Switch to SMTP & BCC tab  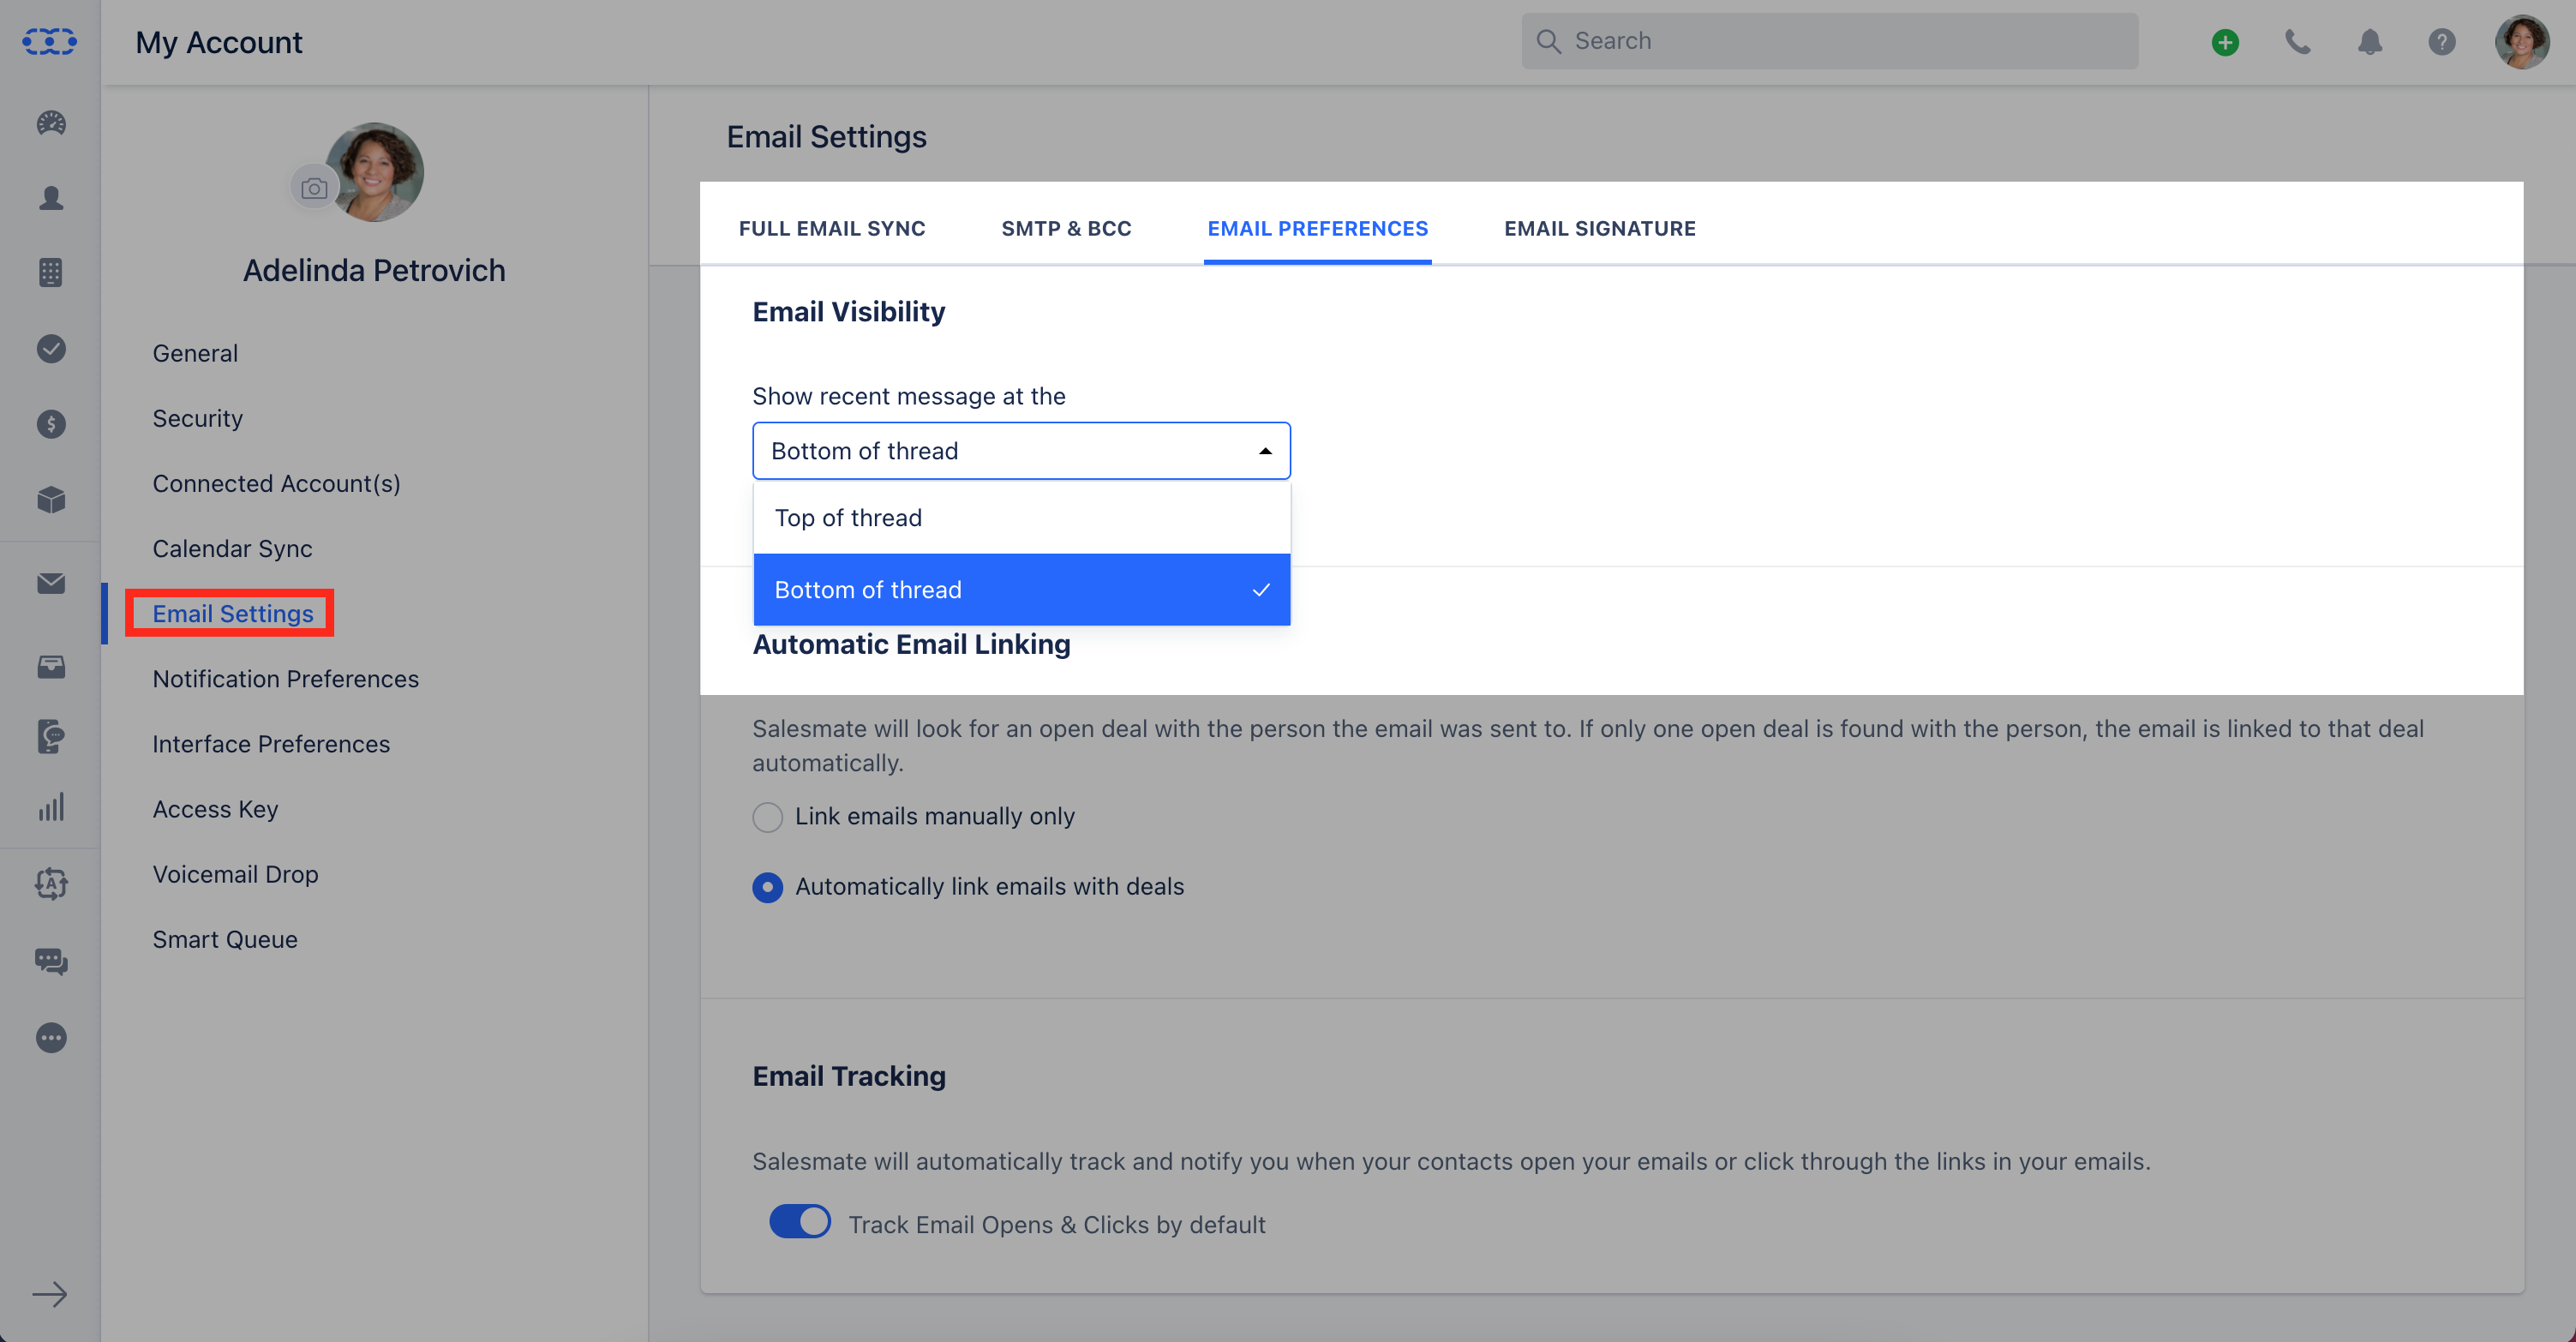[1066, 228]
